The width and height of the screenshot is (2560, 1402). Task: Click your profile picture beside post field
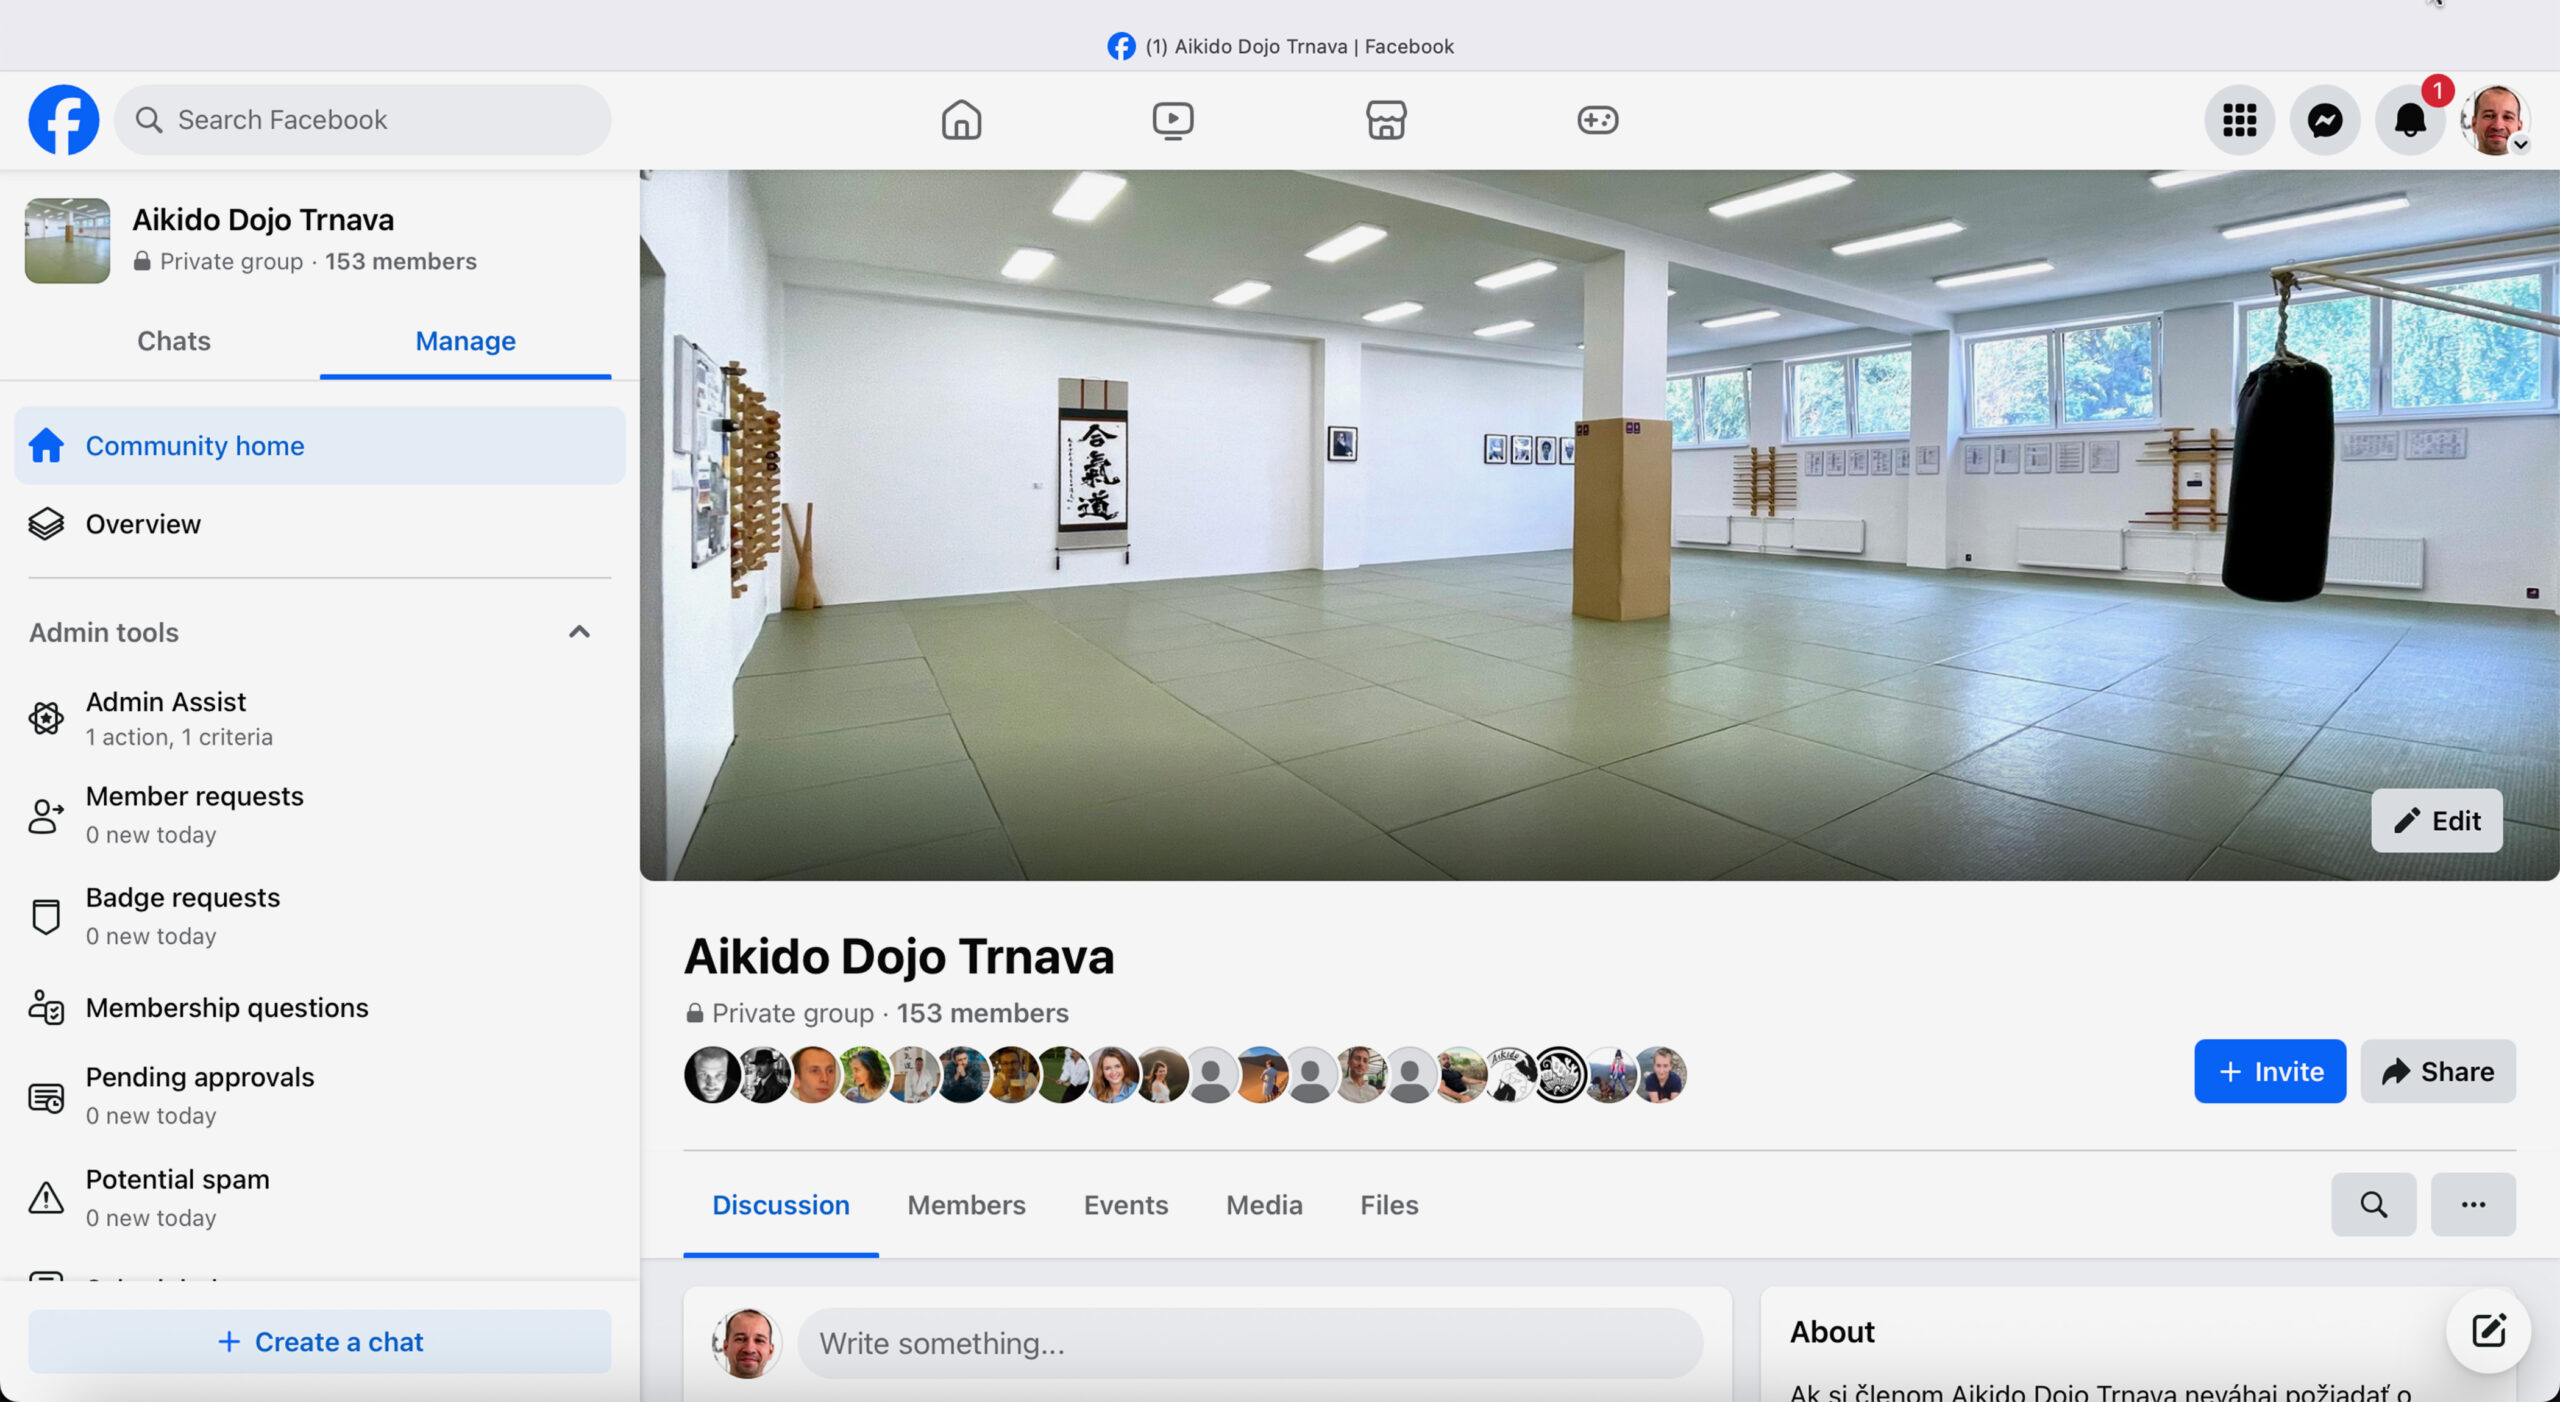(746, 1344)
